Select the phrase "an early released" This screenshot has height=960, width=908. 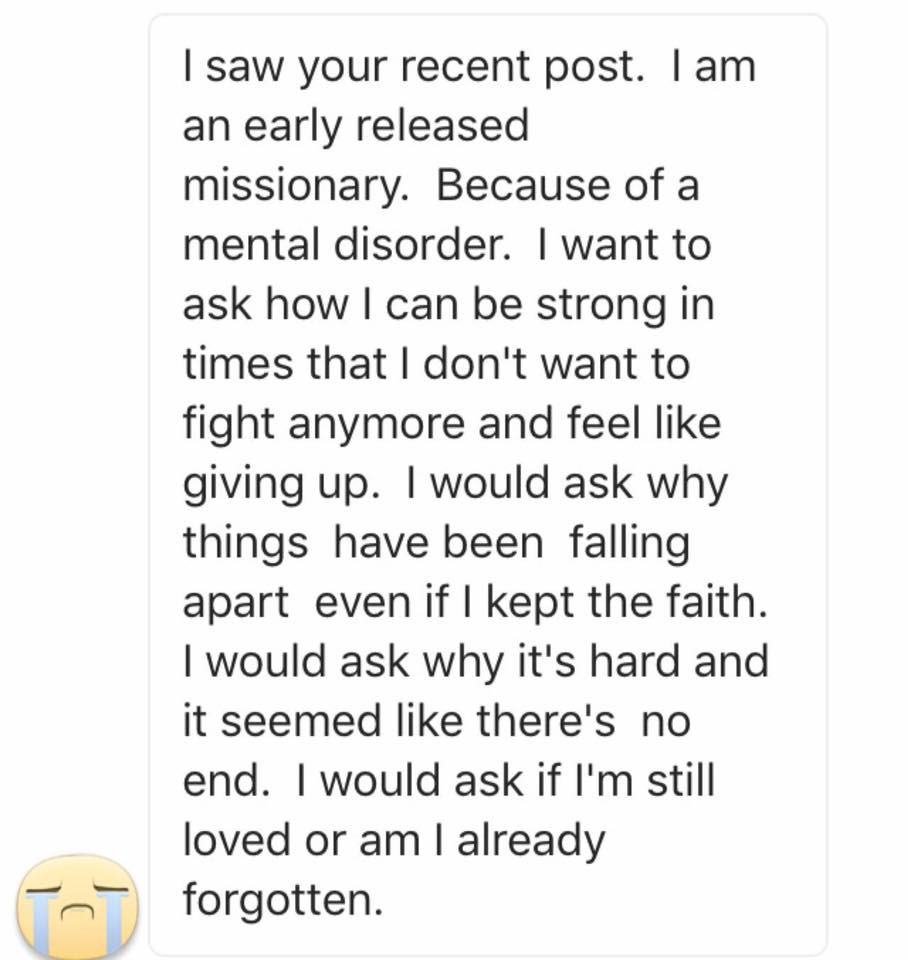tap(355, 126)
